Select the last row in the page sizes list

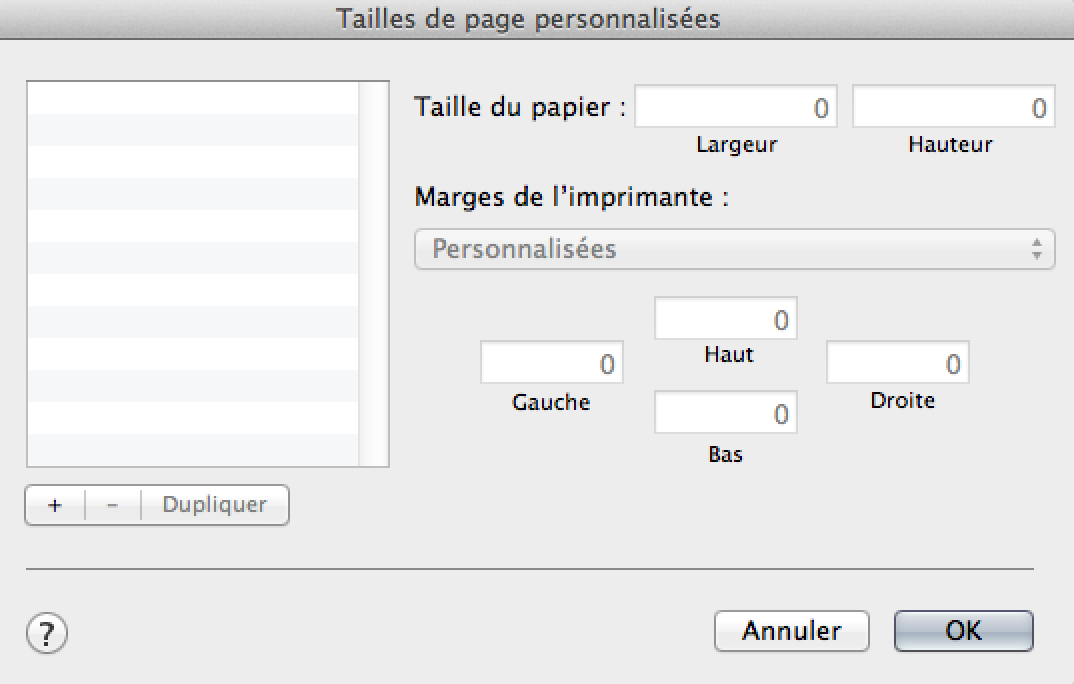[x=192, y=449]
